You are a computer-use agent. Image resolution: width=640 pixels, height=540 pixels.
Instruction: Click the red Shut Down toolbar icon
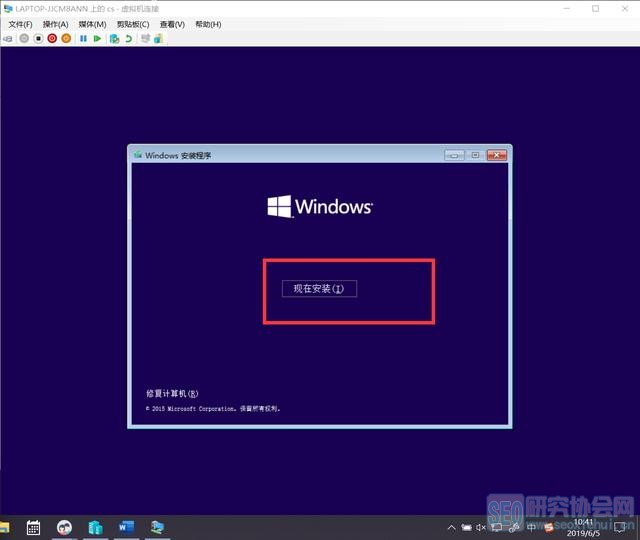pos(52,38)
